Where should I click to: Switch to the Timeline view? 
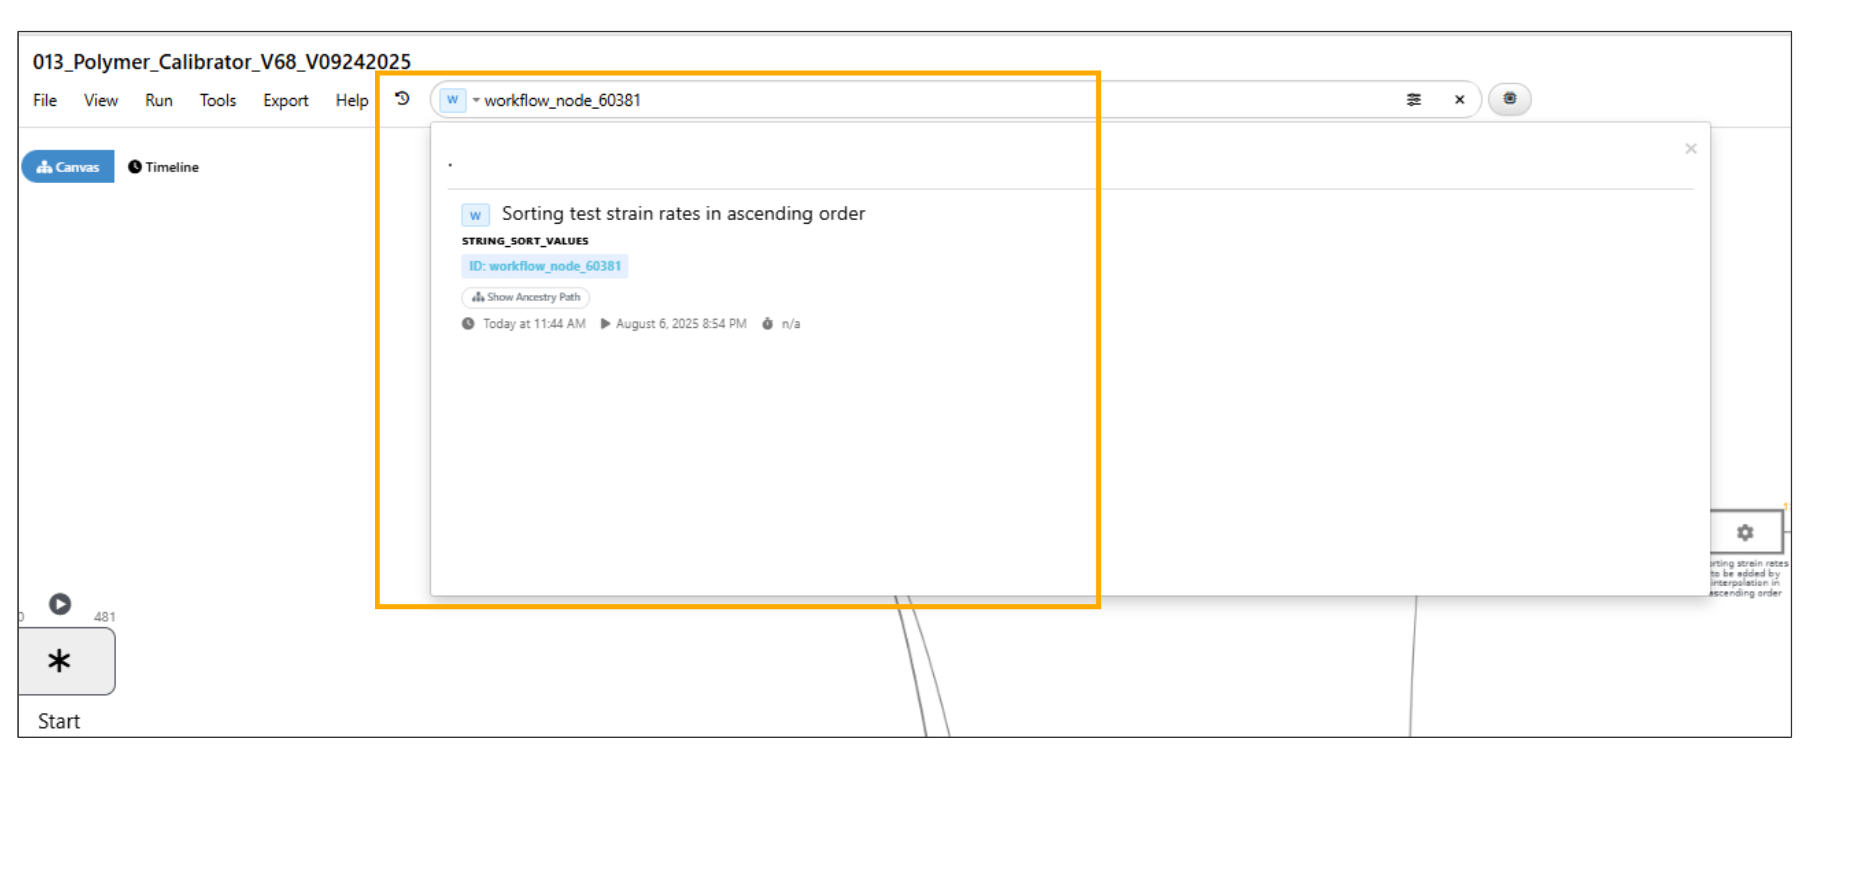coord(163,167)
